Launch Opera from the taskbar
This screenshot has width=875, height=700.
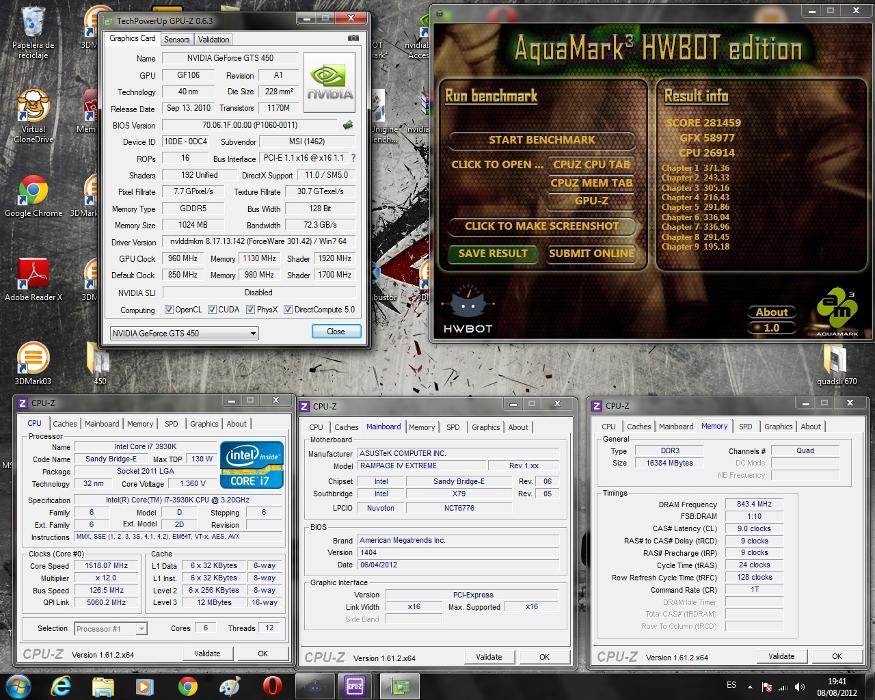[272, 686]
